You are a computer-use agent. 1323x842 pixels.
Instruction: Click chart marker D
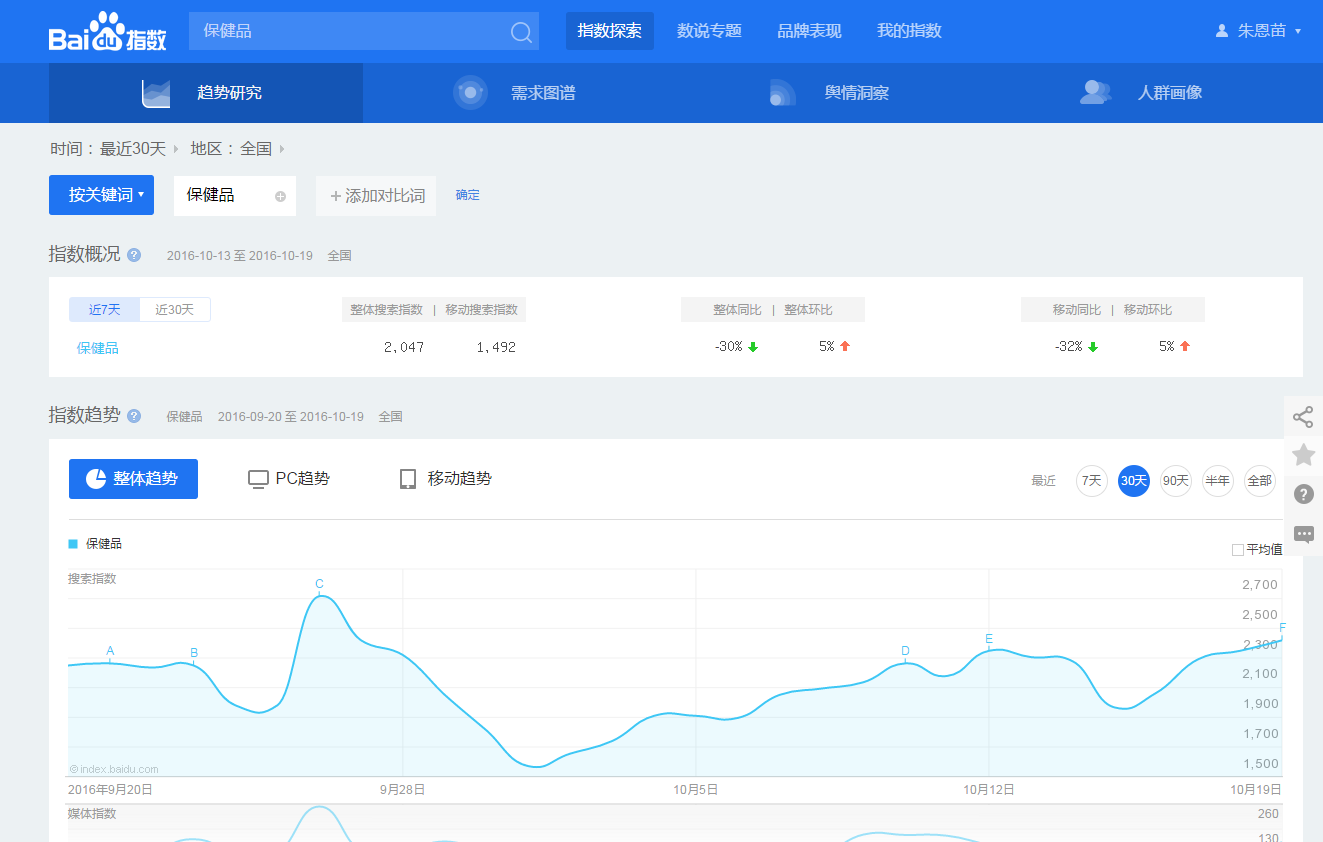pos(905,651)
